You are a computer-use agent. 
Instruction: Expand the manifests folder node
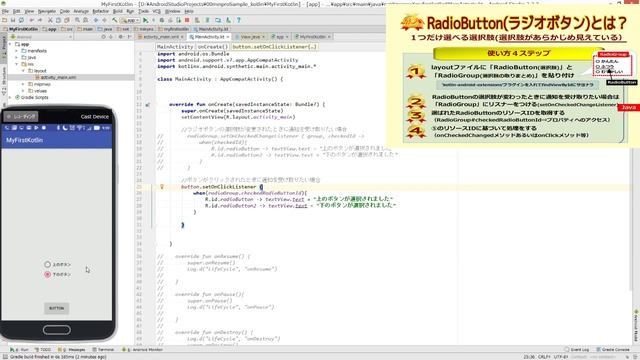point(17,51)
